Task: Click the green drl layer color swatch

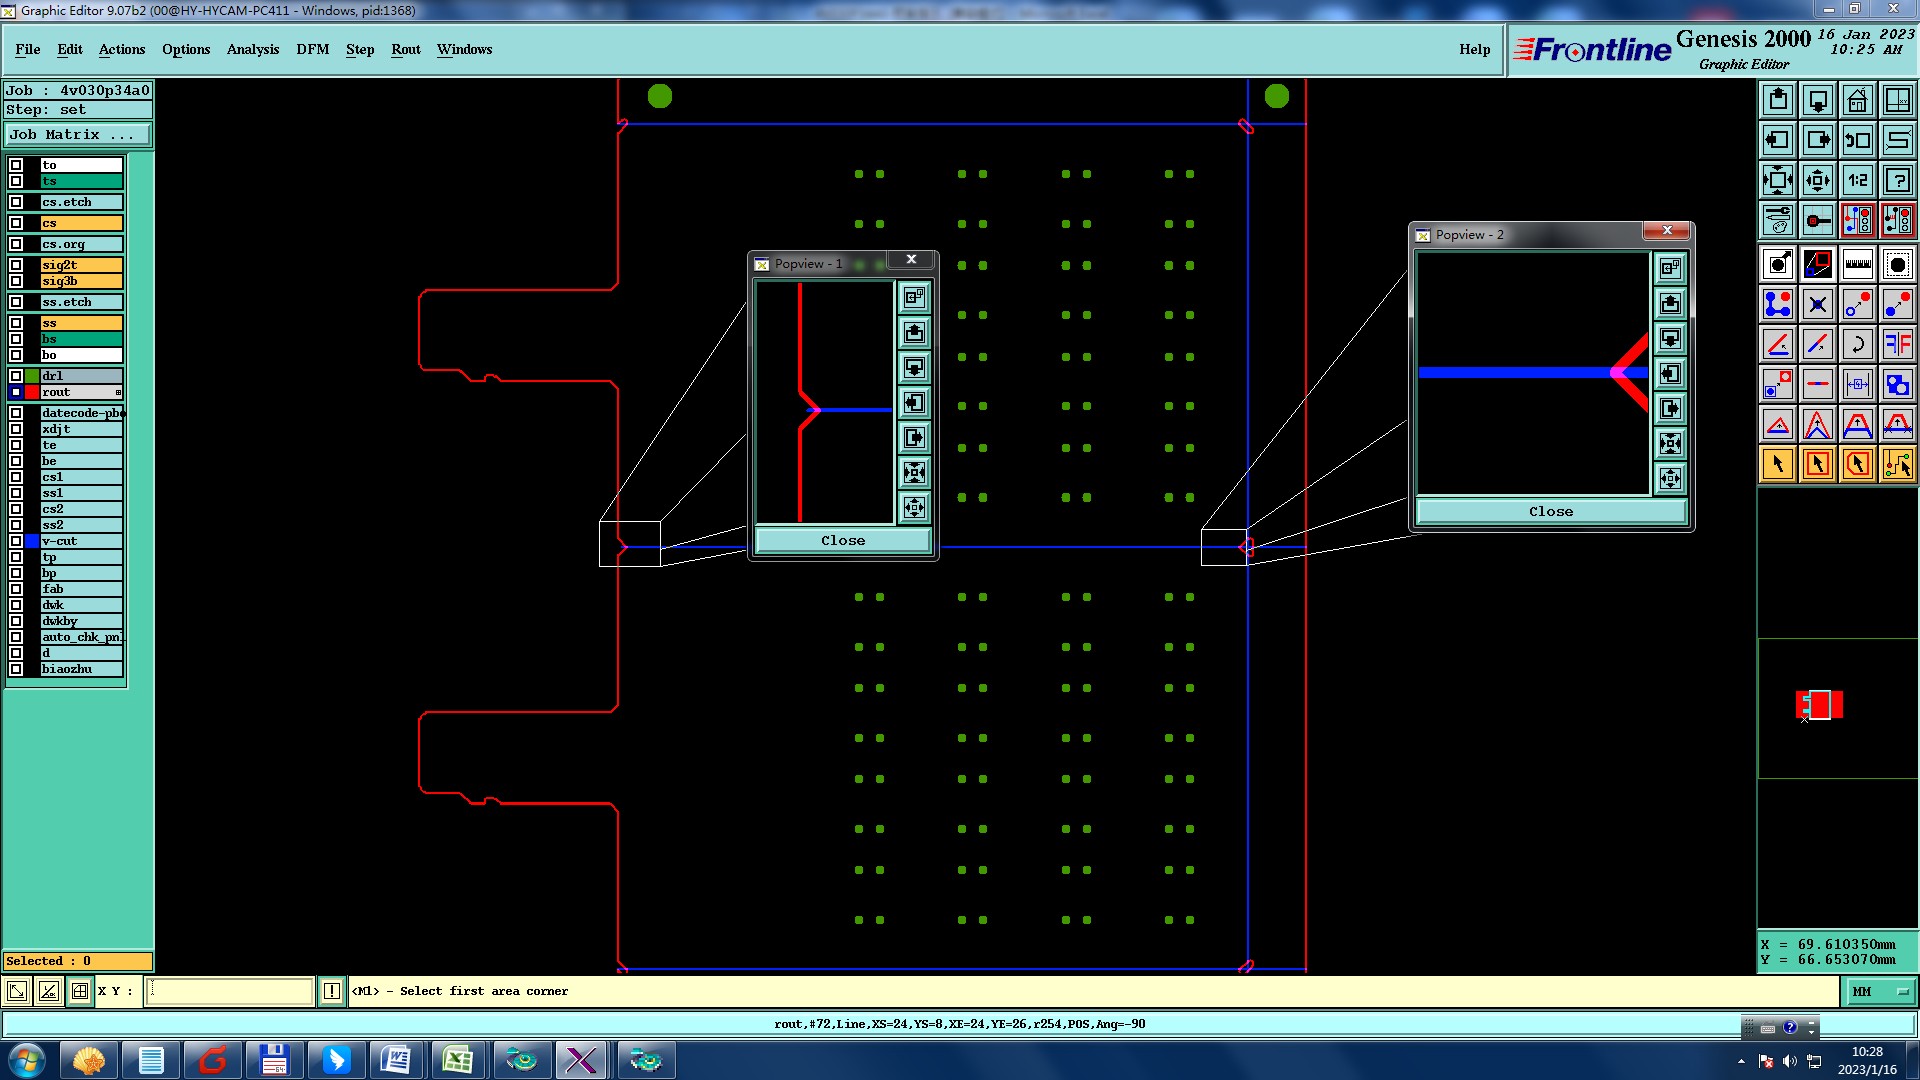Action: click(32, 376)
